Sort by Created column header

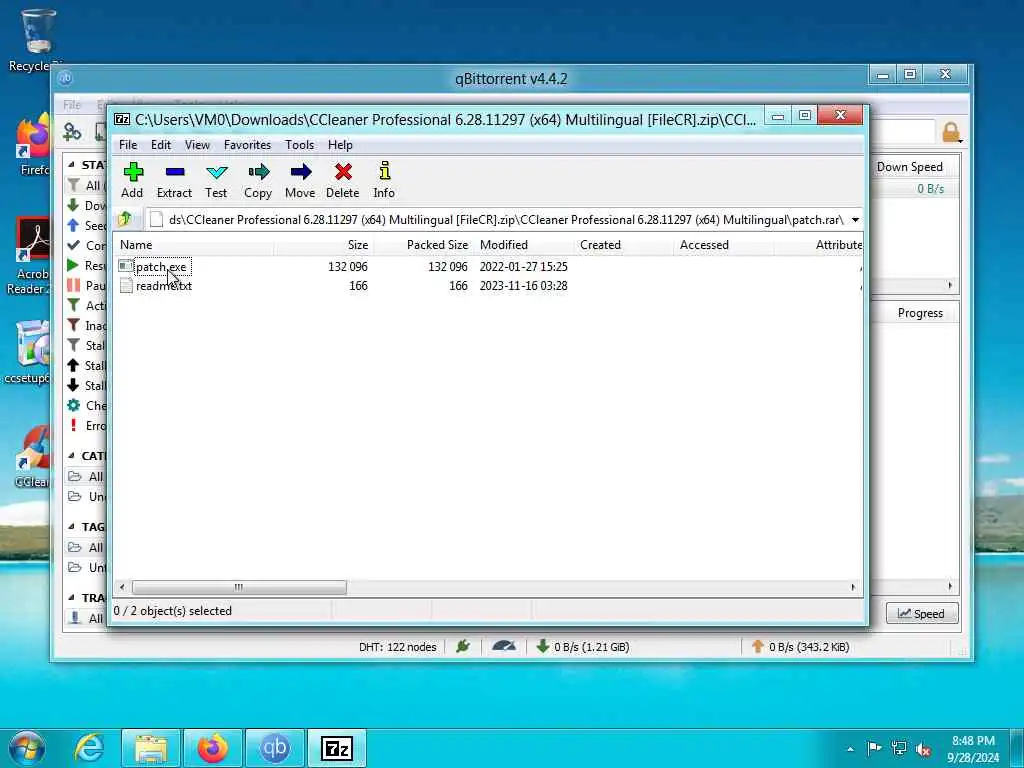pyautogui.click(x=624, y=245)
